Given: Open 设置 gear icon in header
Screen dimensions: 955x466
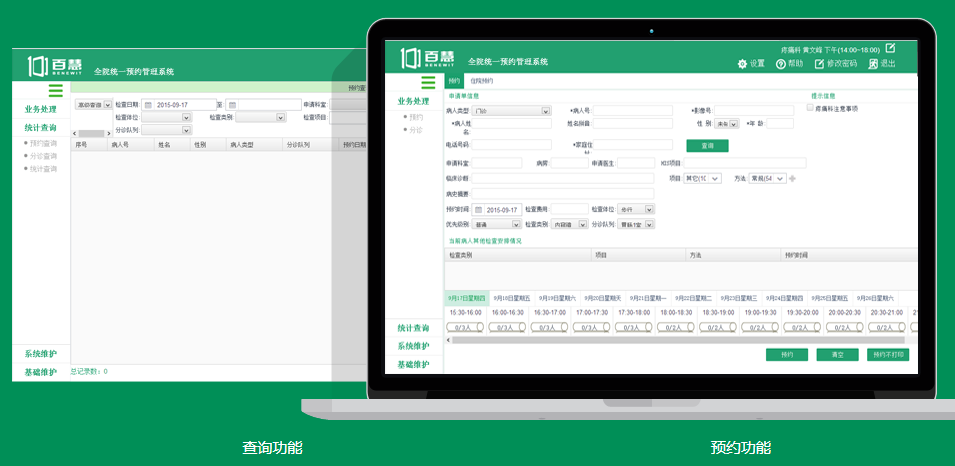Looking at the screenshot, I should [x=742, y=64].
